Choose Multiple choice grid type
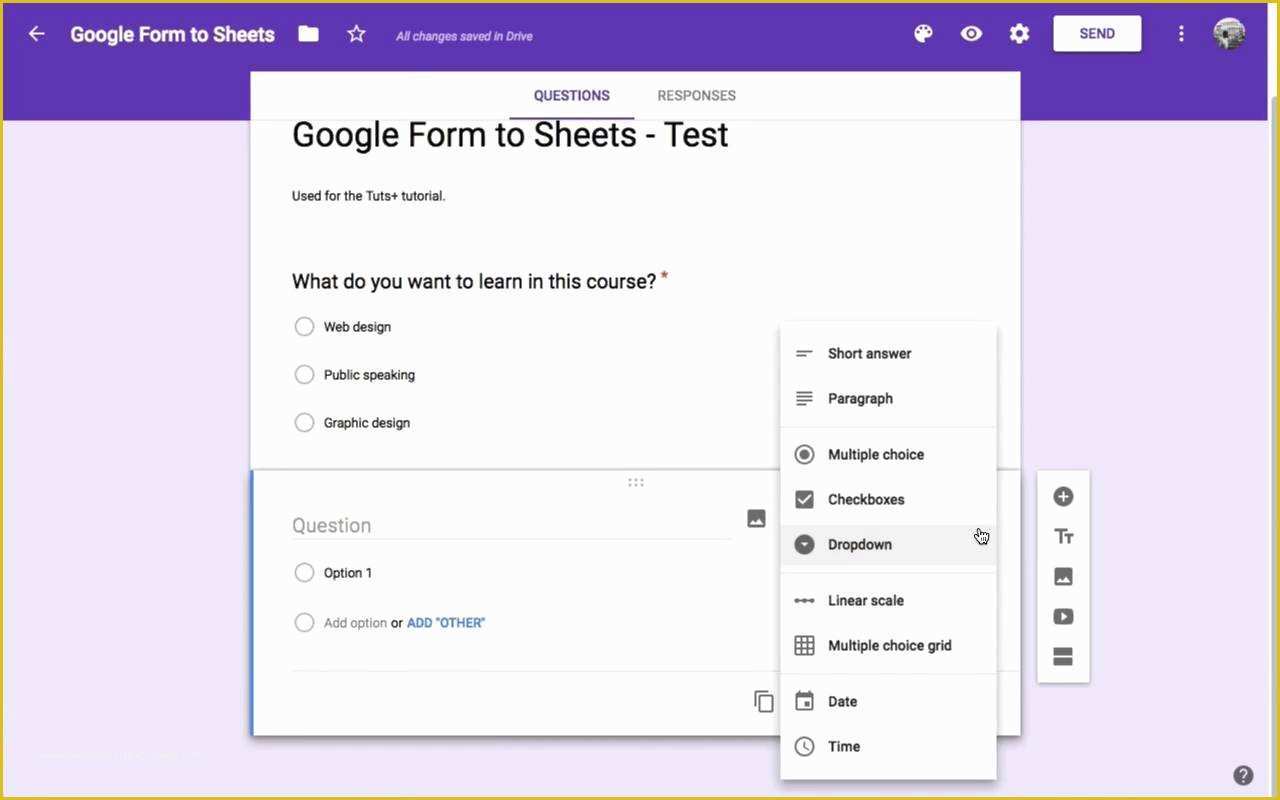1280x800 pixels. click(x=888, y=645)
